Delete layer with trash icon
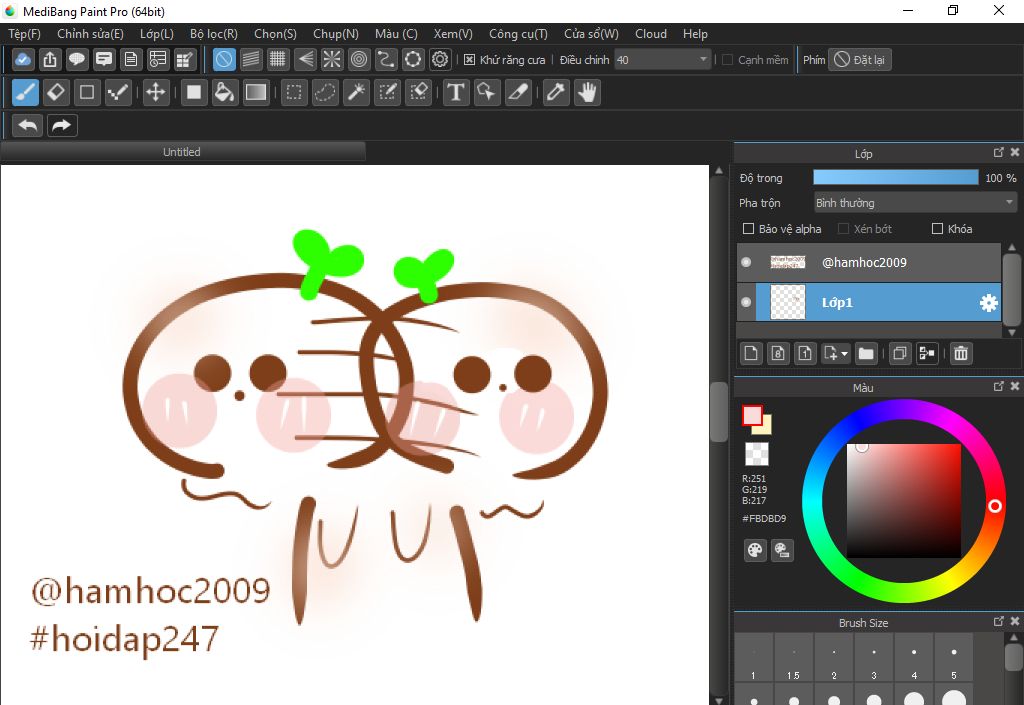This screenshot has width=1024, height=705. coord(960,353)
